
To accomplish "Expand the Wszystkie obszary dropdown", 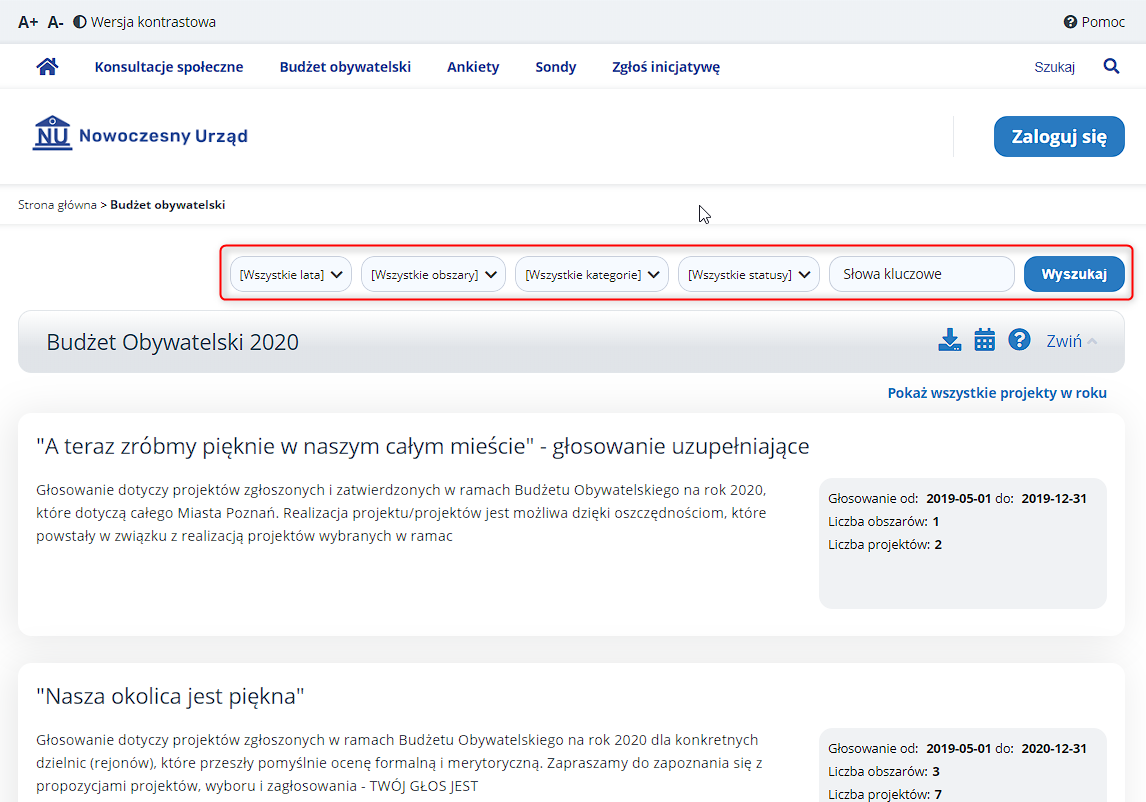I will click(433, 274).
